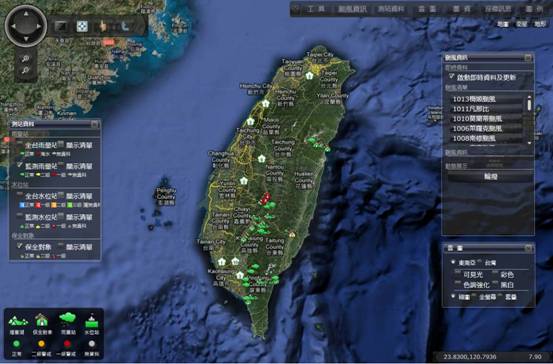Screen dimensions: 553x364
Task: Click the protected target house legend icon
Action: (42, 320)
